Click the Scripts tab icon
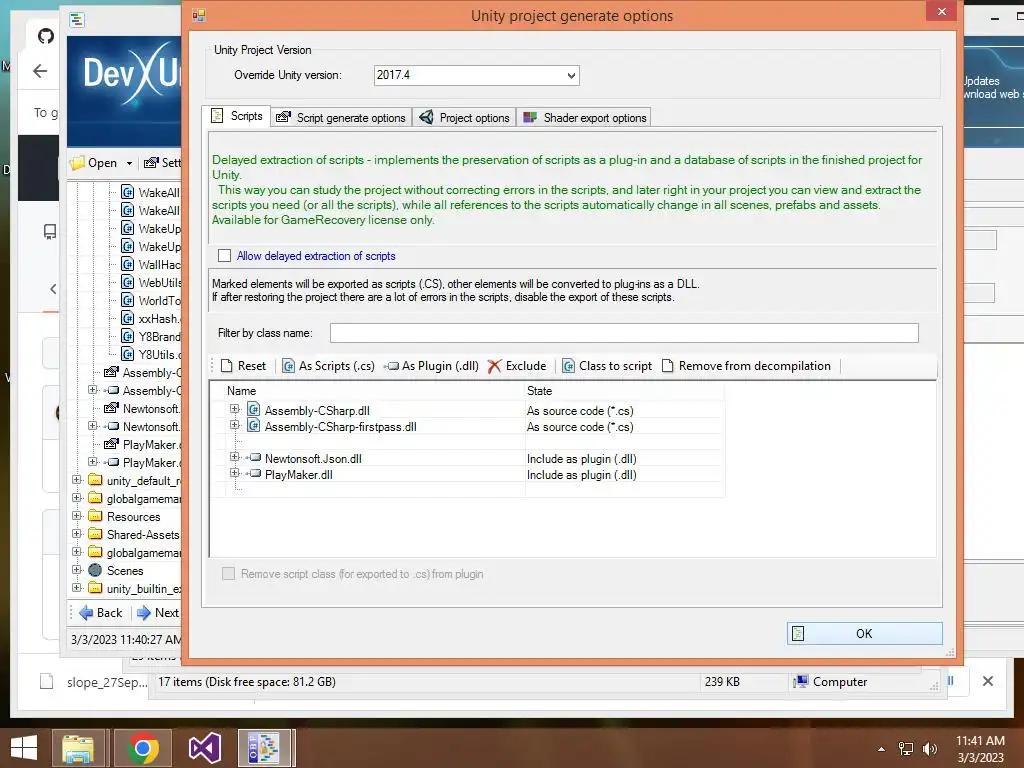This screenshot has width=1024, height=768. [217, 116]
